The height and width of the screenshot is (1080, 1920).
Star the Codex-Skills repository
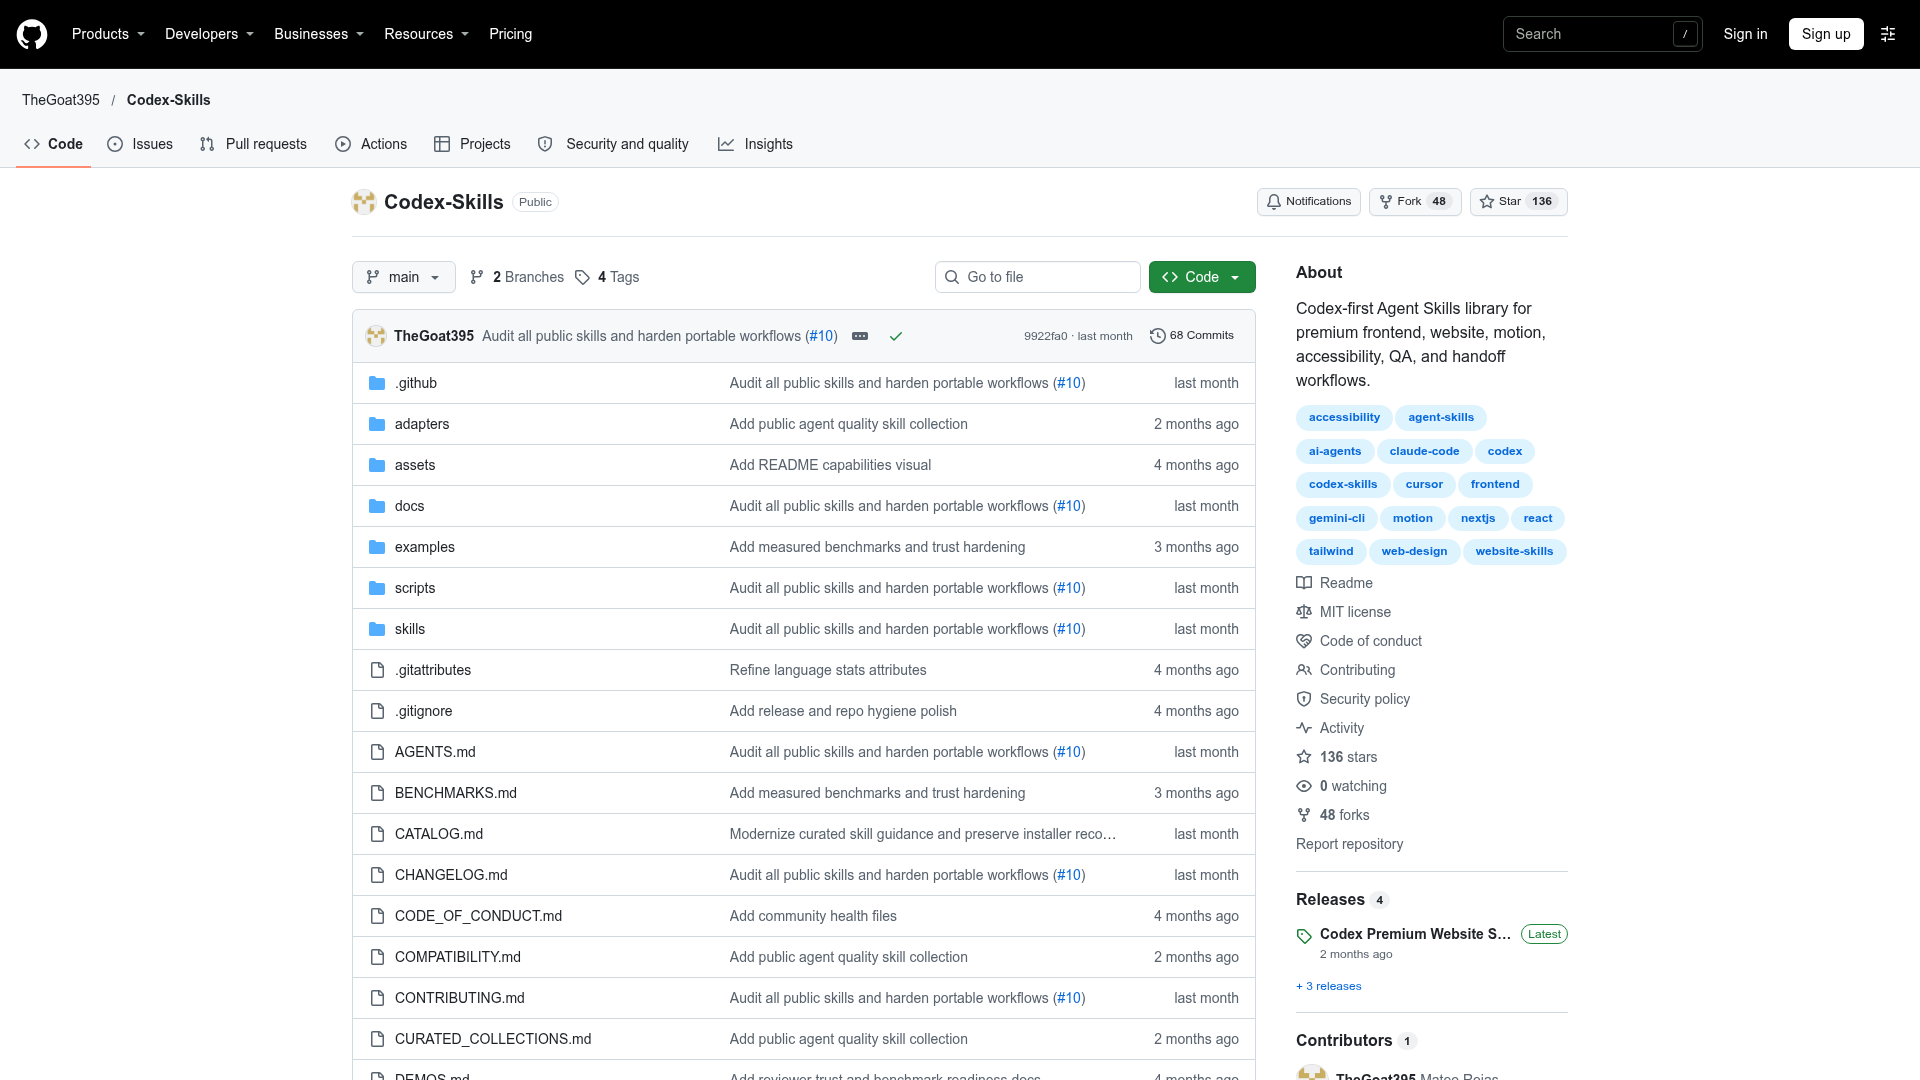[x=1518, y=202]
